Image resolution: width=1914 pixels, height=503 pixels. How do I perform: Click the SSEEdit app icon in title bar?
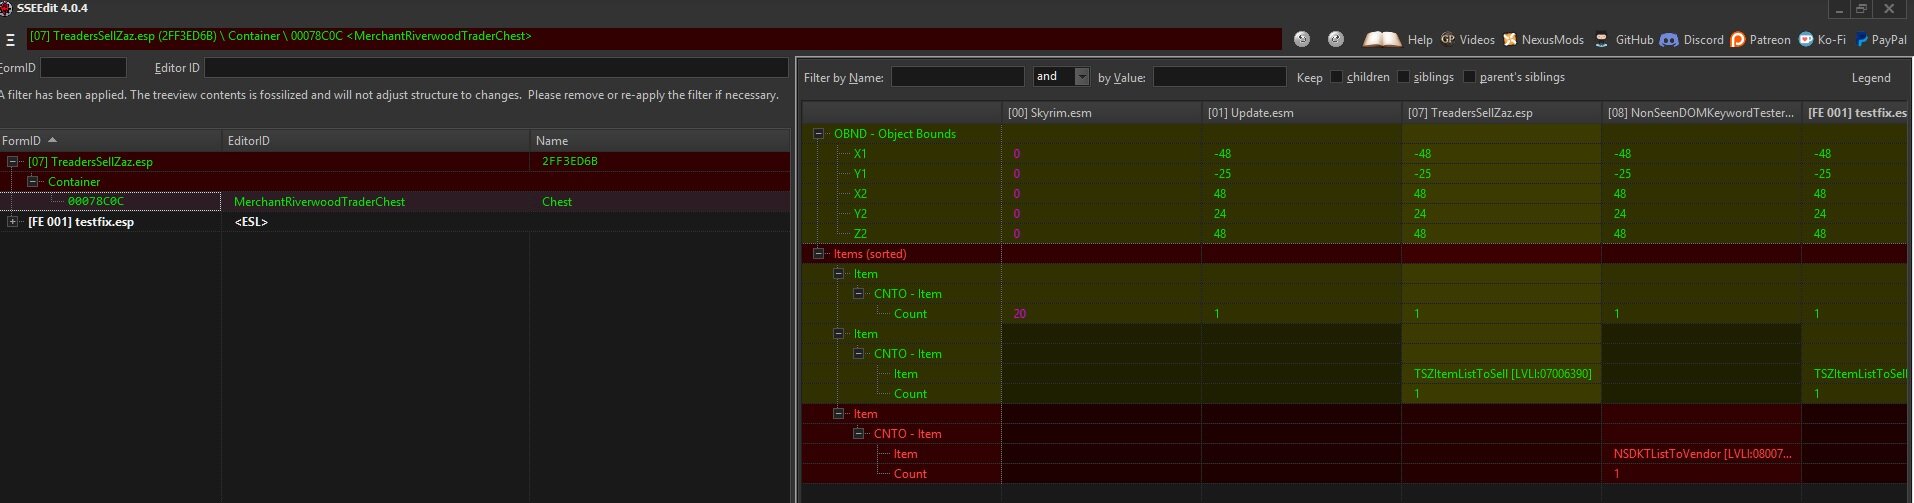[x=6, y=8]
